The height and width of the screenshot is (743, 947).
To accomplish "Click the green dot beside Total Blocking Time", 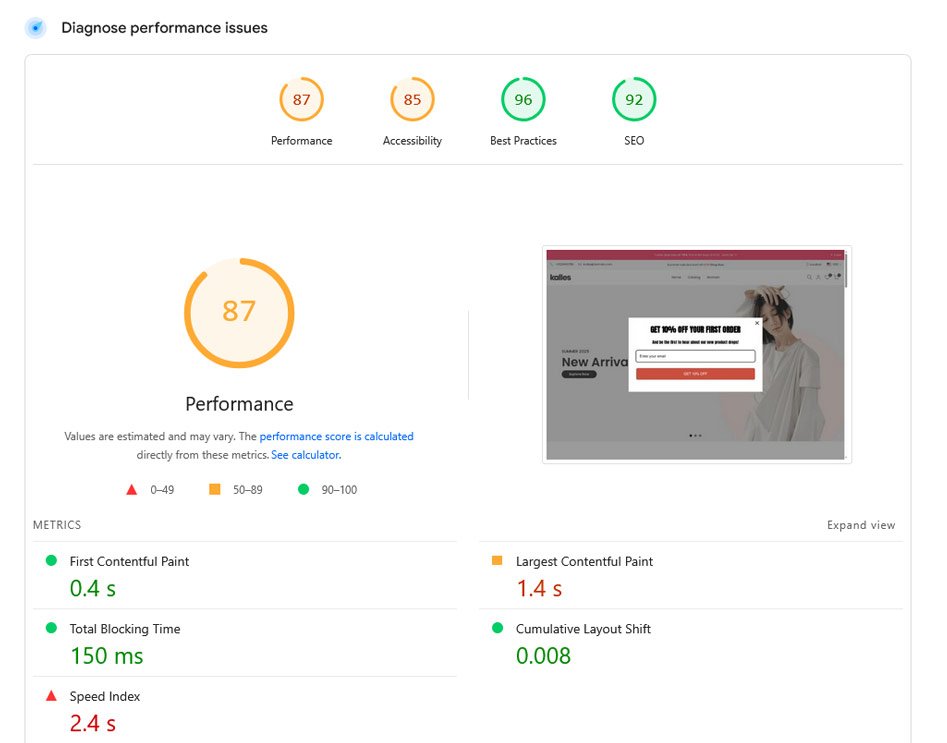I will pyautogui.click(x=51, y=628).
